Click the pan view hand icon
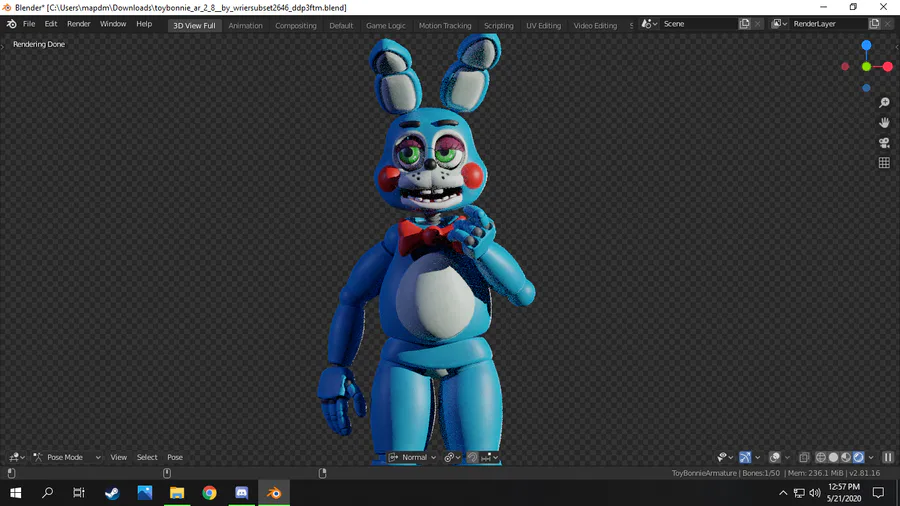This screenshot has height=506, width=900. pyautogui.click(x=884, y=123)
